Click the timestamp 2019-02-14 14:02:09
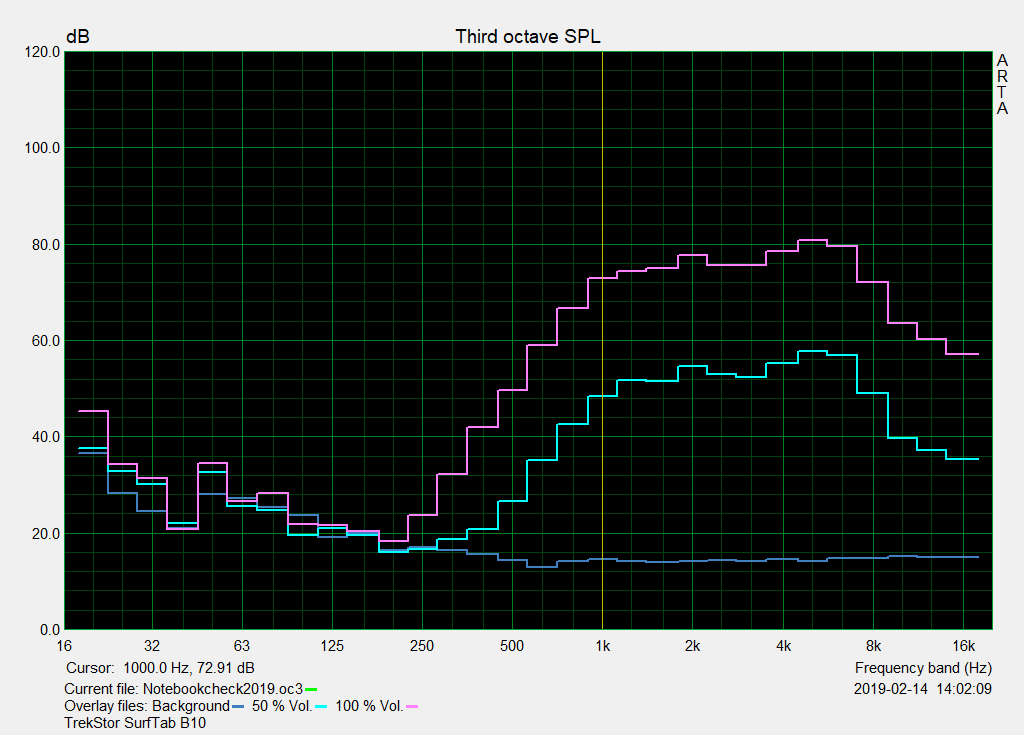Screen dimensions: 1024x735 tap(923, 689)
